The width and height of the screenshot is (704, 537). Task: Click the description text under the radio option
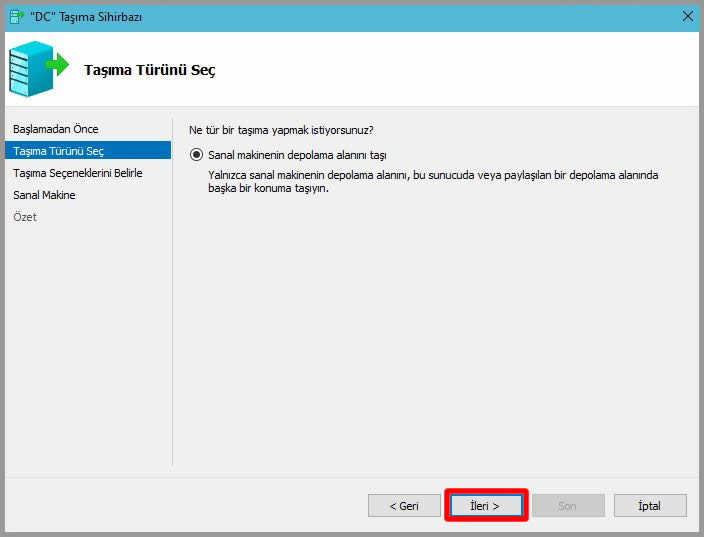tap(432, 181)
